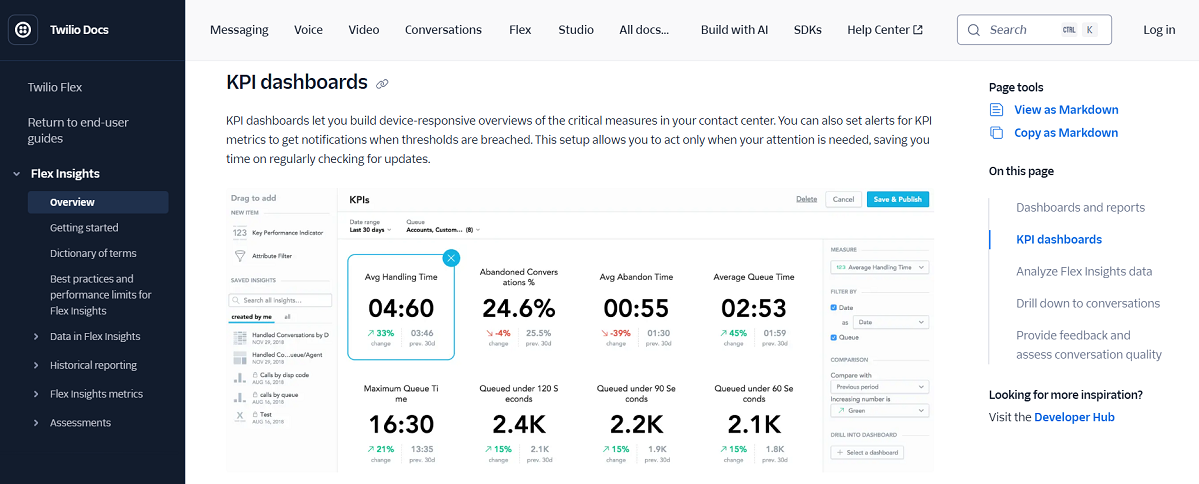Jump to KPI dashboards in page outline

(1059, 239)
